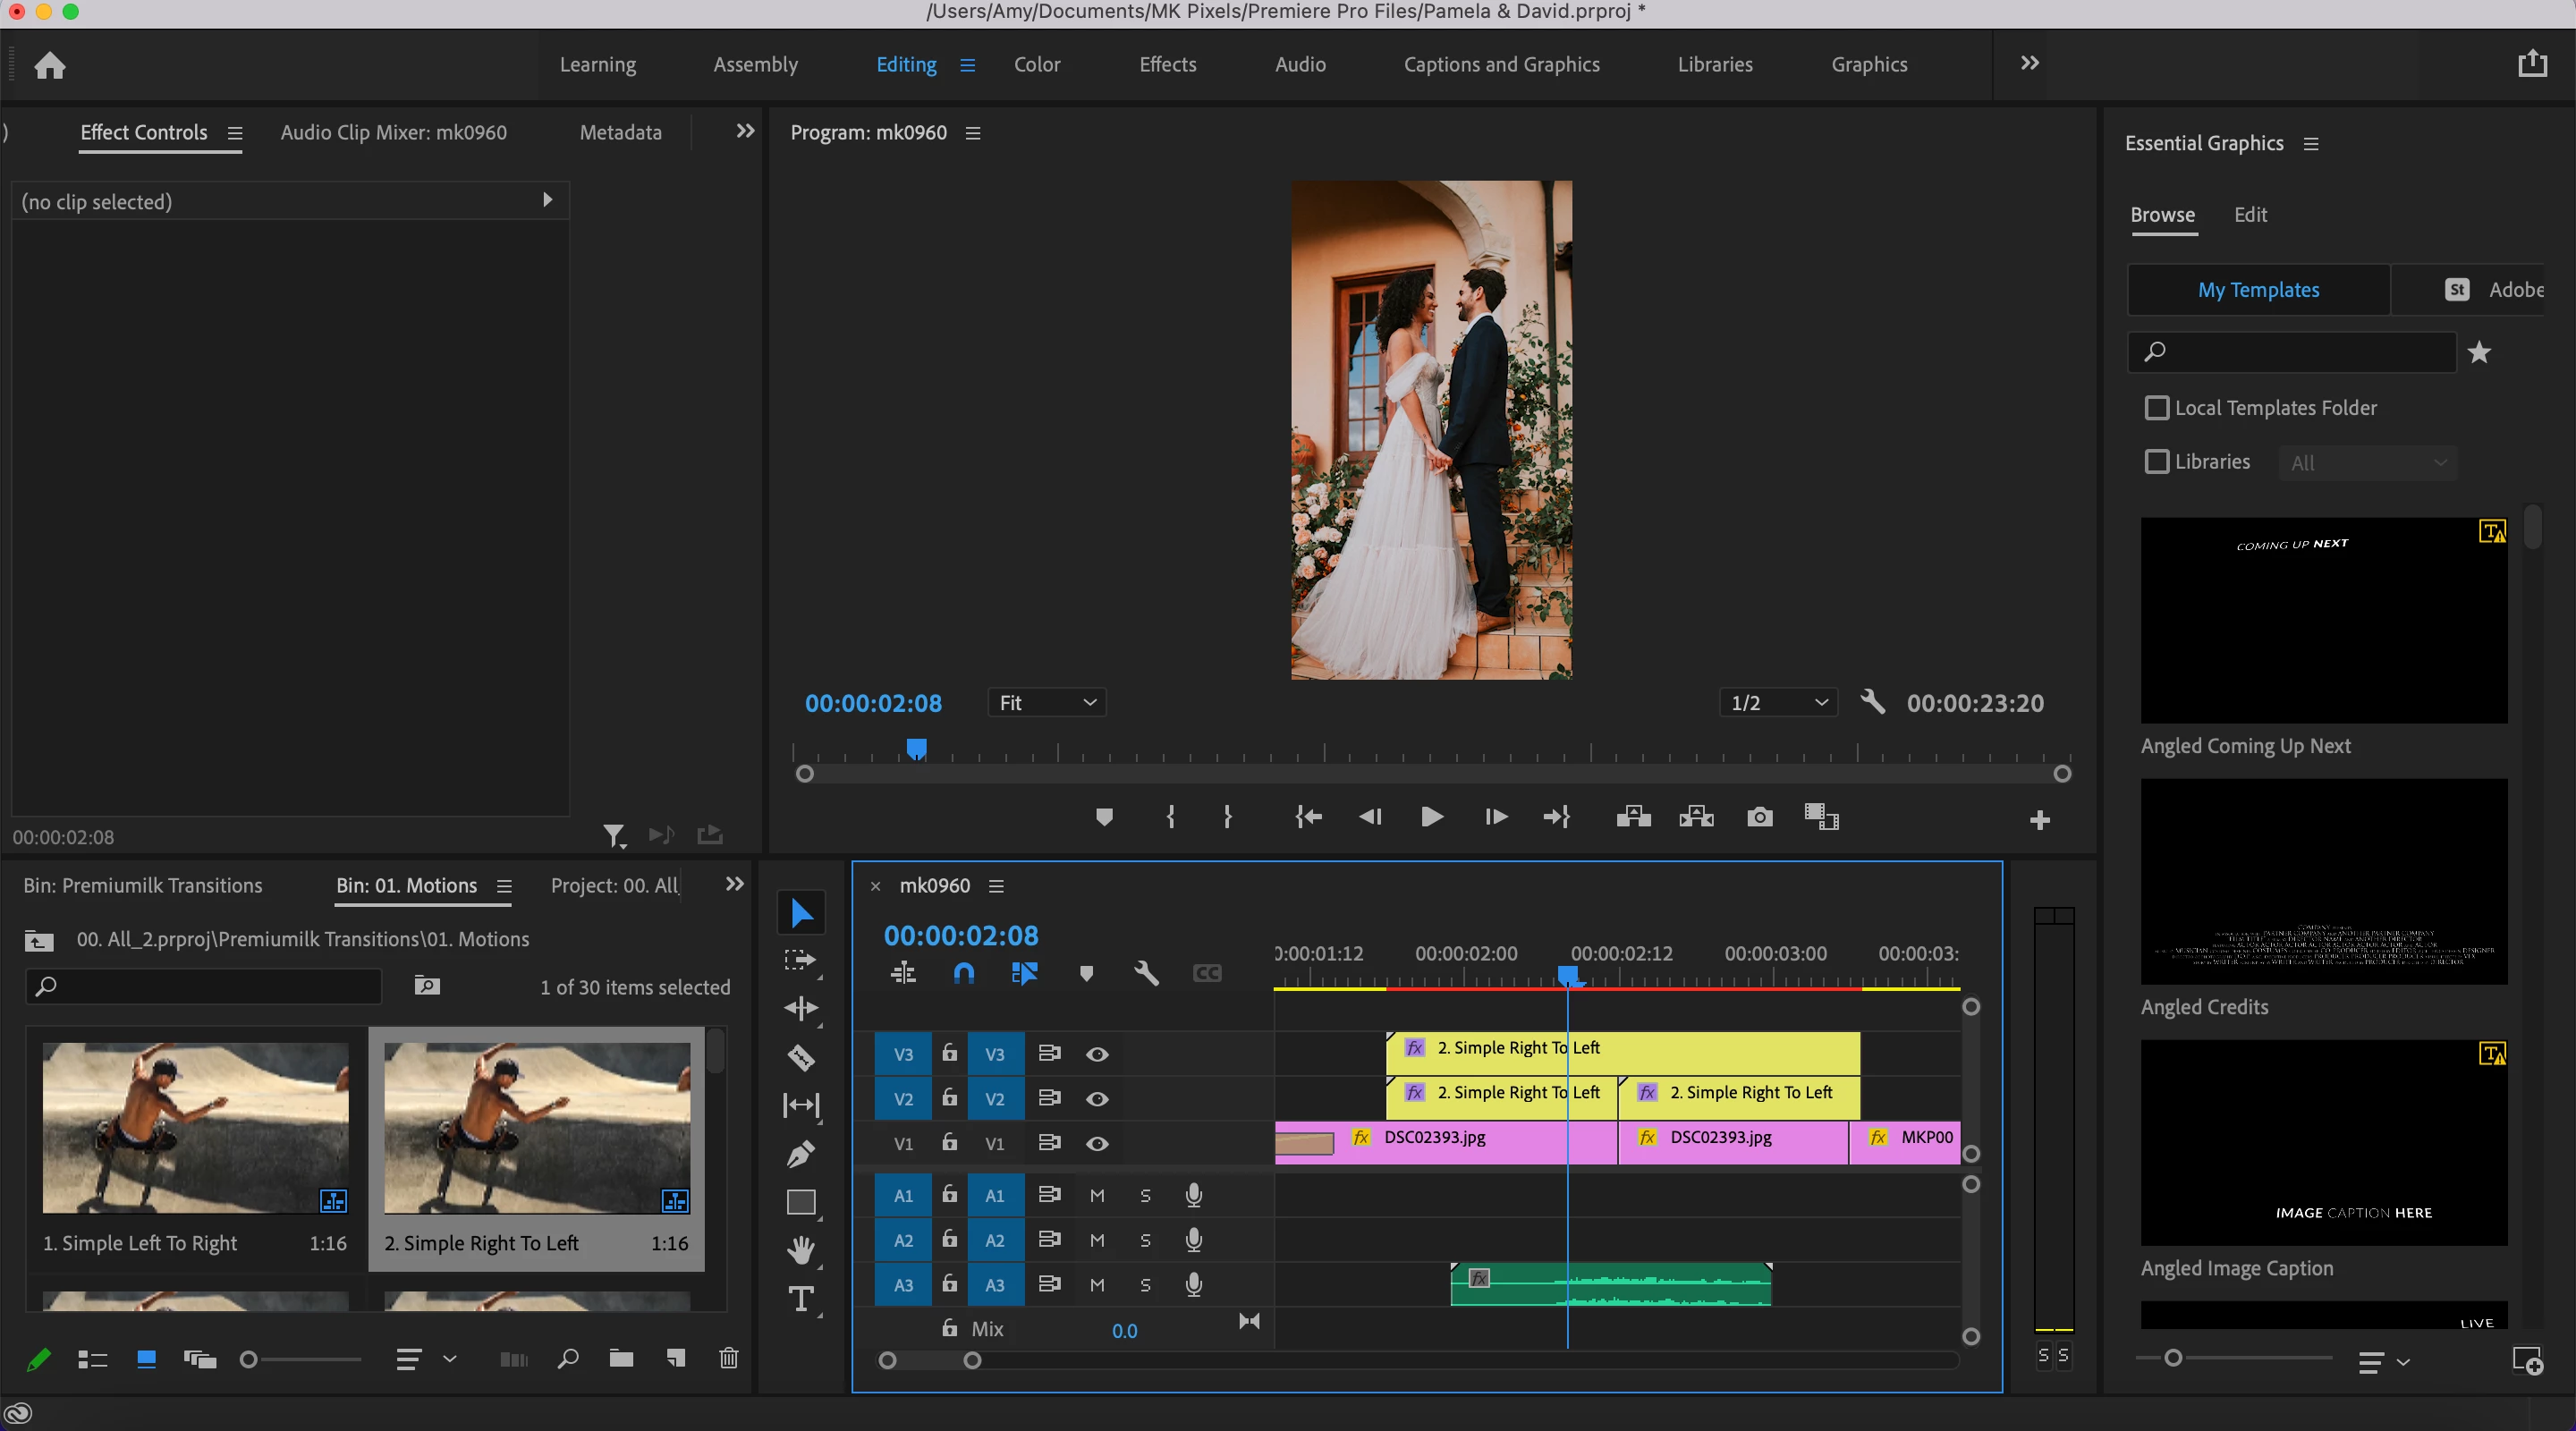Screen dimensions: 2576x1431
Task: Click Export Frame camera icon
Action: pos(1759,817)
